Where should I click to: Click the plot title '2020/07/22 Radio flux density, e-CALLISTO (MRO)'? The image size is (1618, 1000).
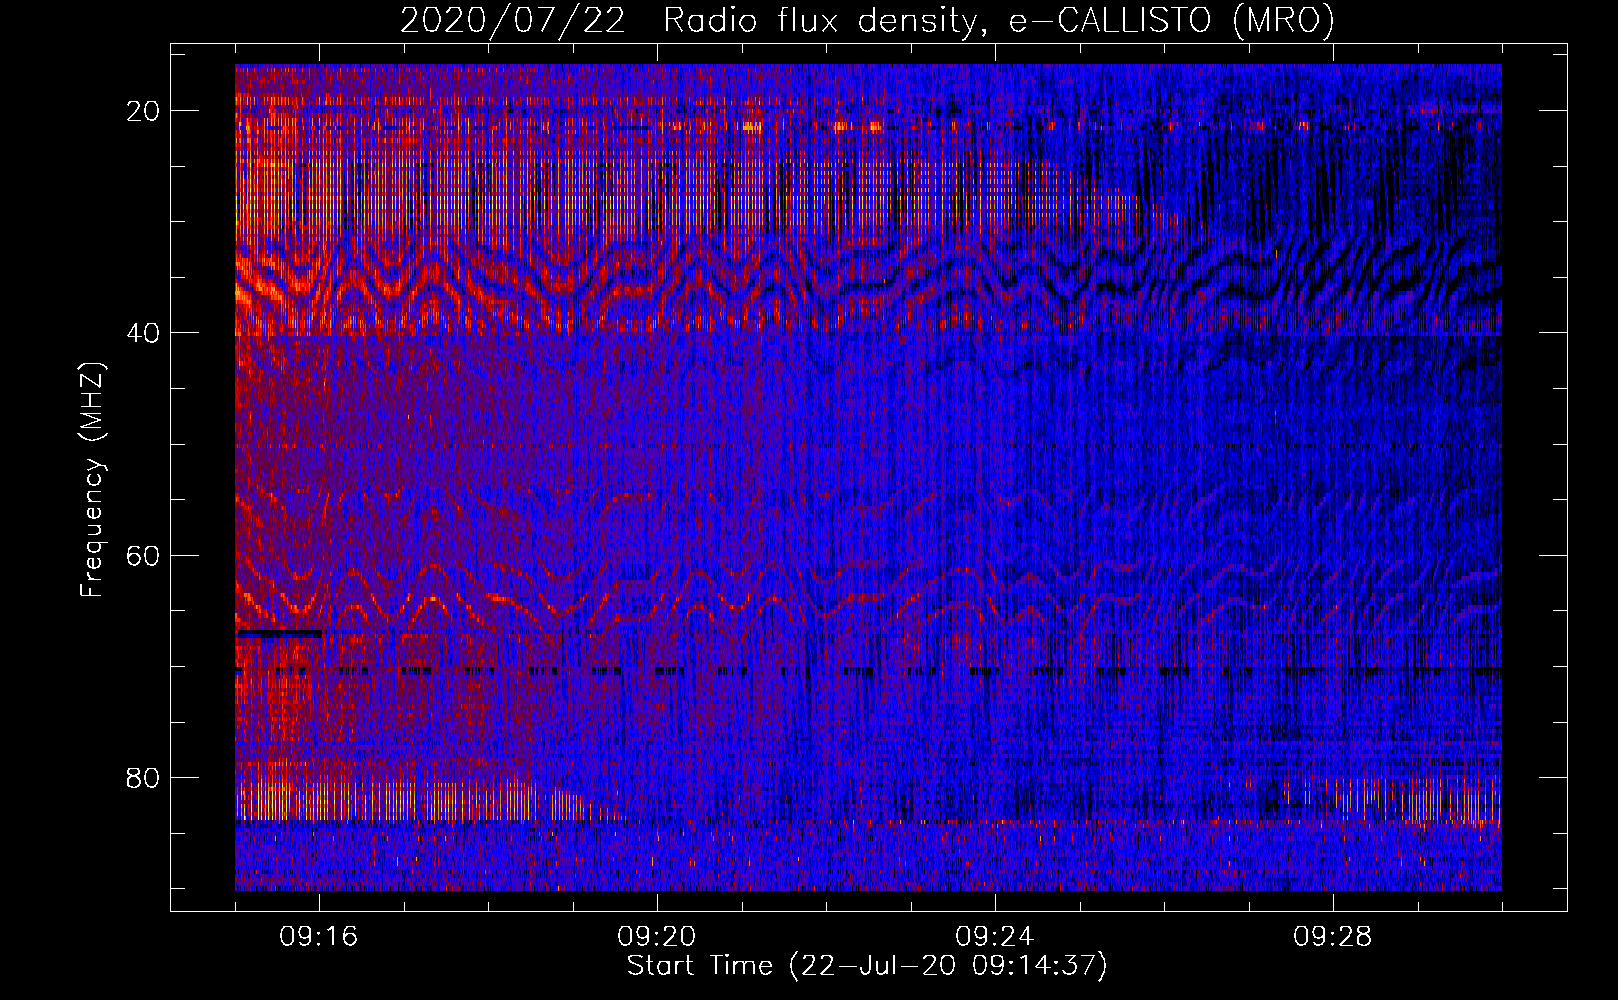point(867,21)
